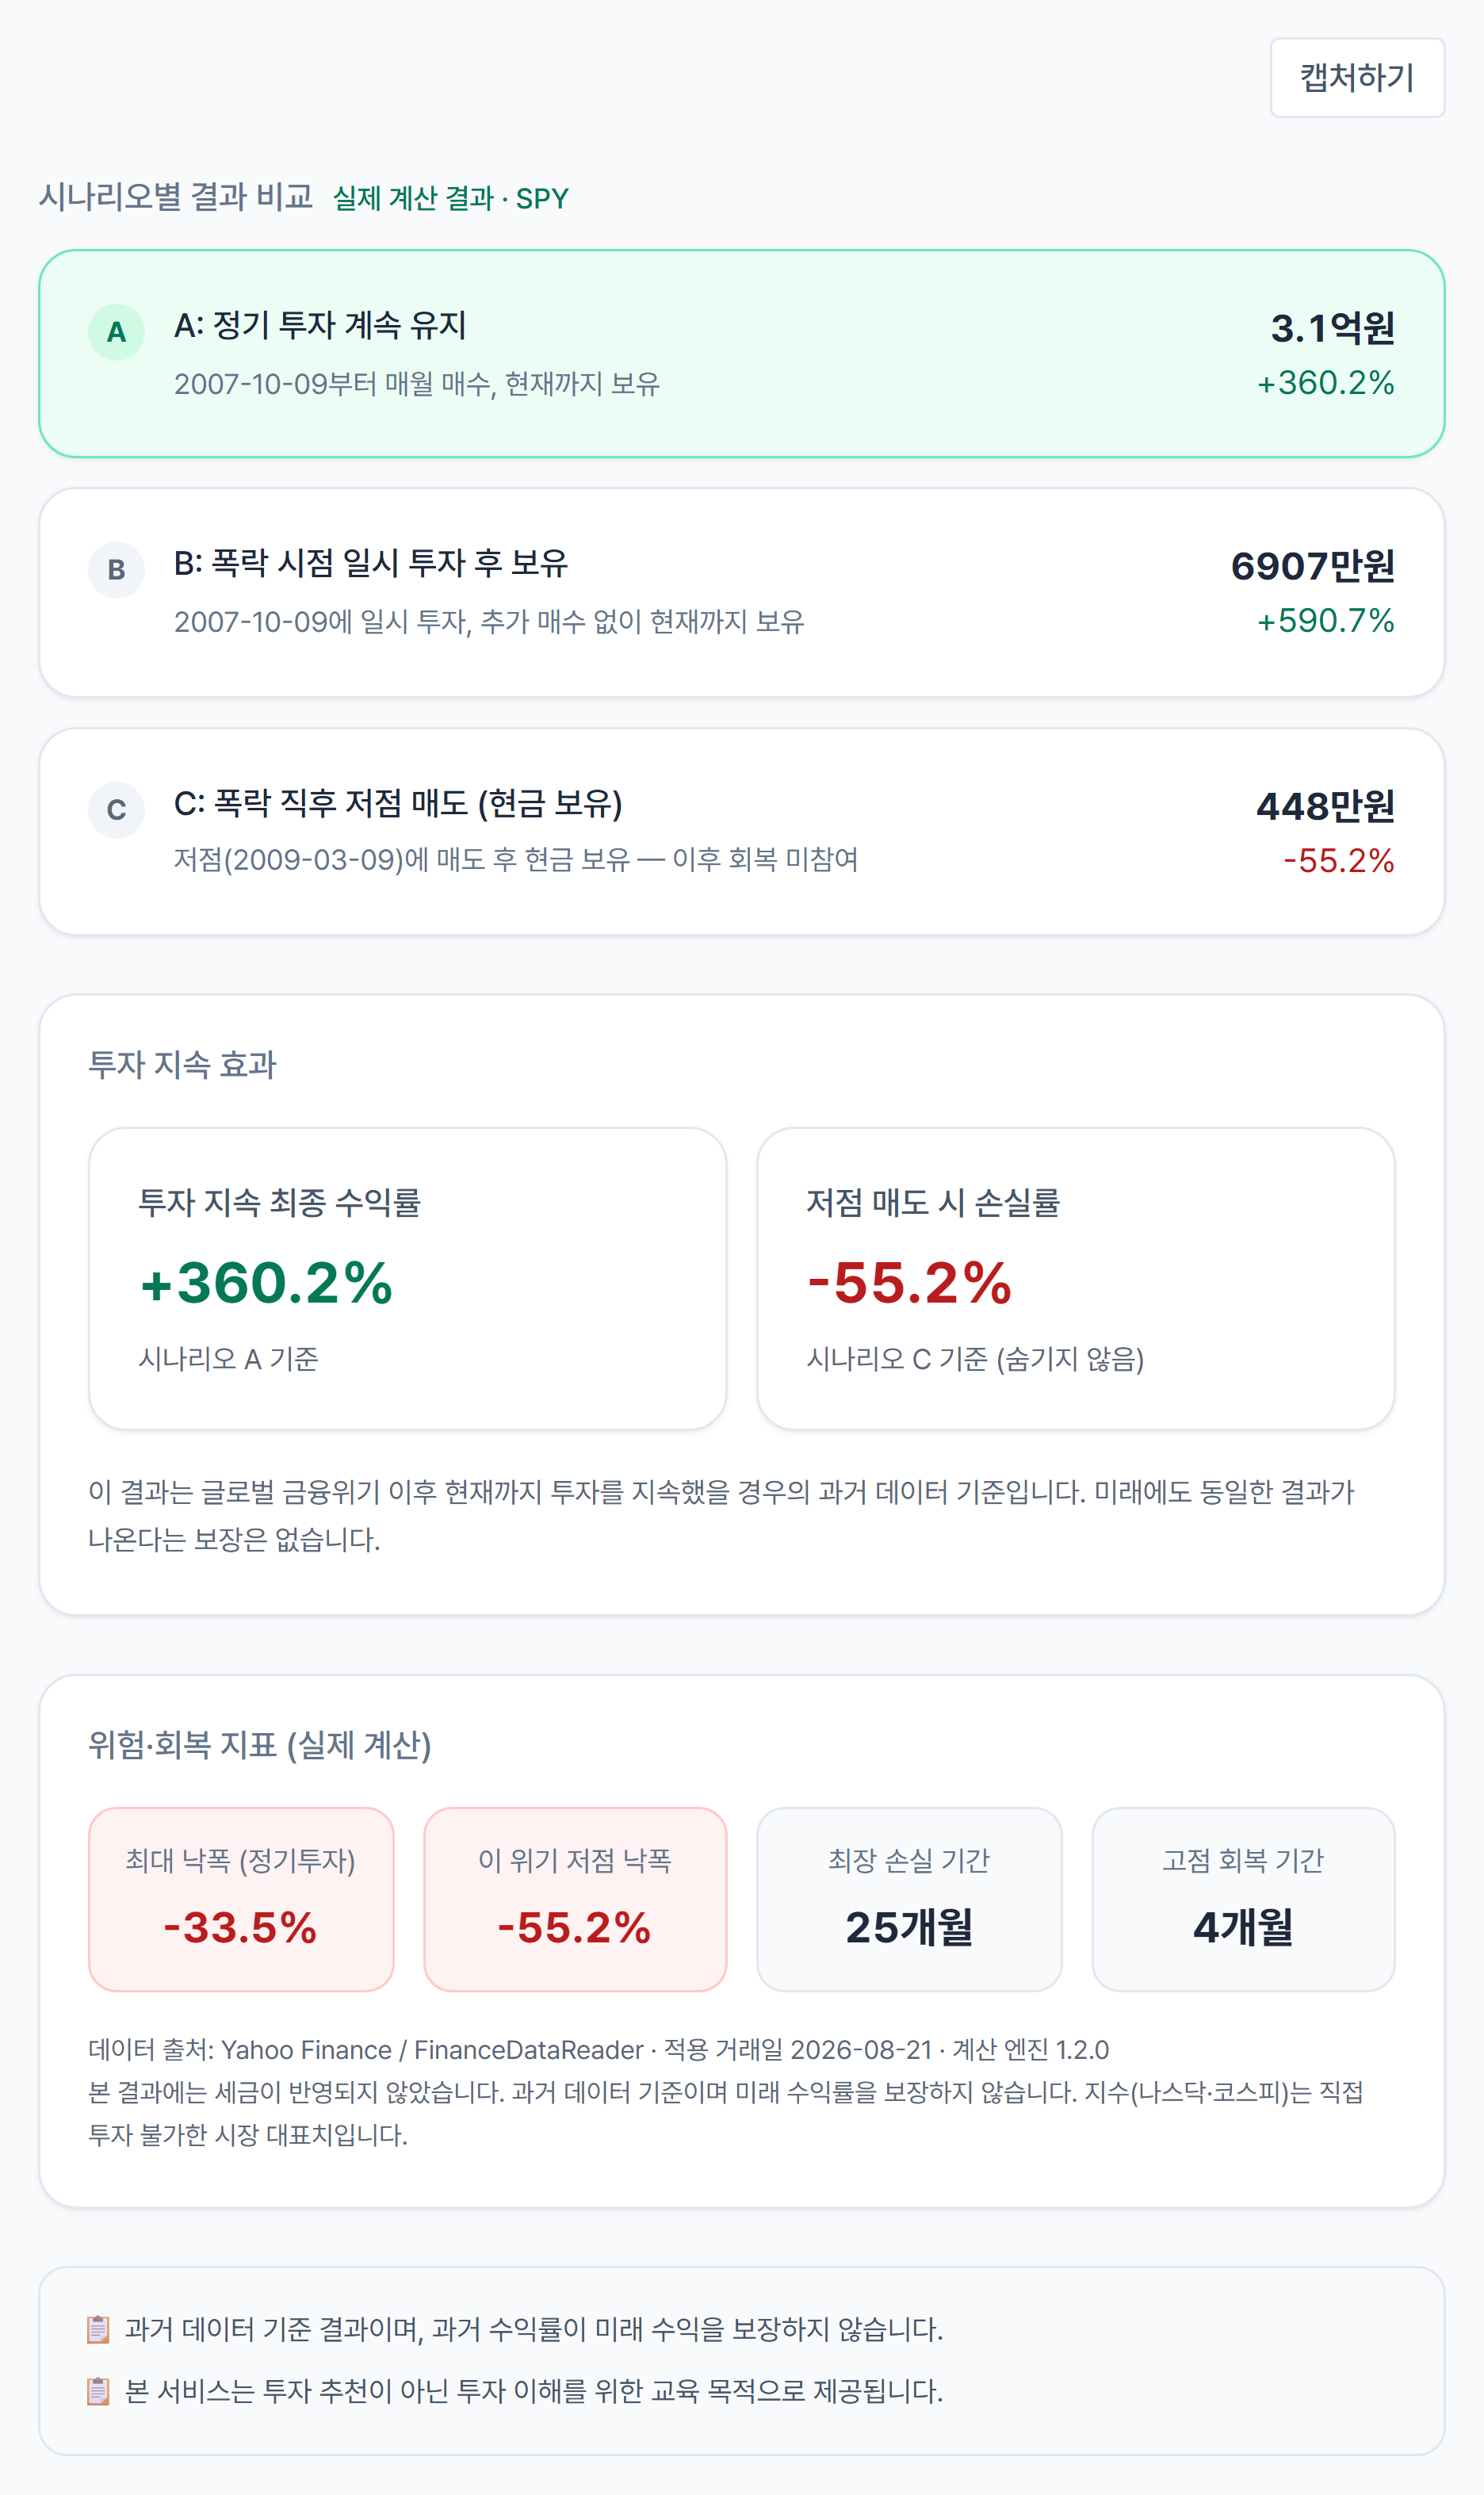Open scenario B 폭락 시점 일시 투자 card

click(x=741, y=592)
